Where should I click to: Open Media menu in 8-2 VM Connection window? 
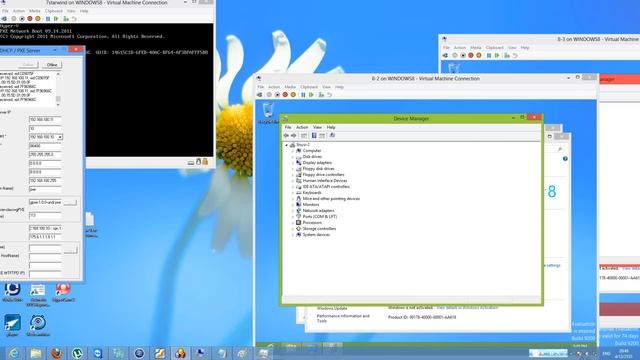[290, 87]
